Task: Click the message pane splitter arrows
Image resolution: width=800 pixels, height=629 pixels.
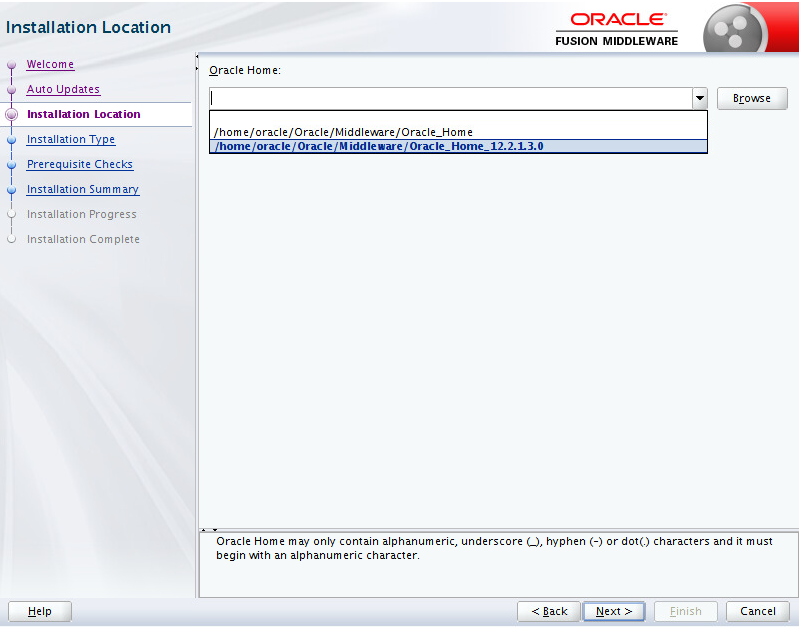Action: tap(209, 530)
